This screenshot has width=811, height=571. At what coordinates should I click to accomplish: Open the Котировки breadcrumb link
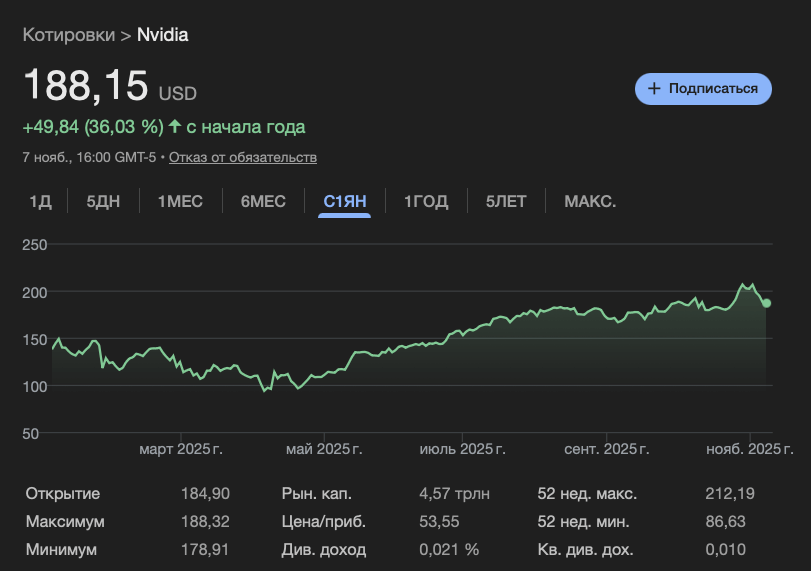(x=69, y=35)
